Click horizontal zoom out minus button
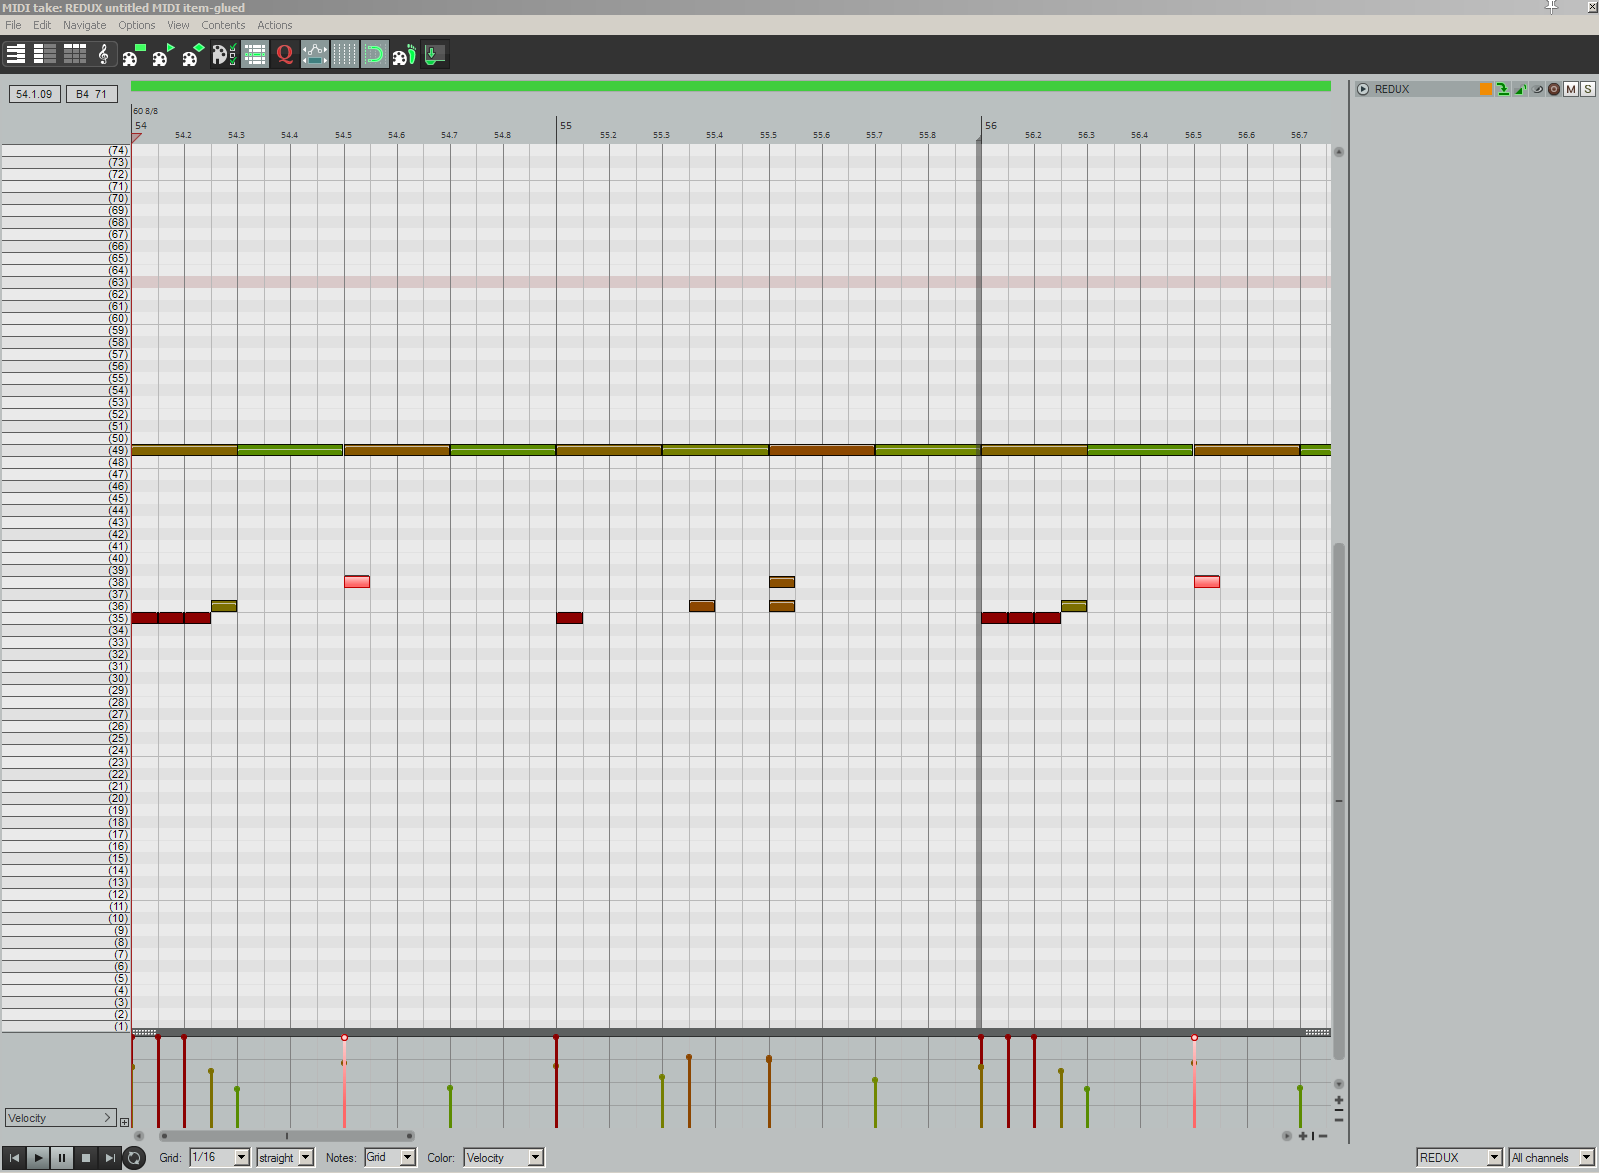The image size is (1599, 1174). tap(1323, 1136)
